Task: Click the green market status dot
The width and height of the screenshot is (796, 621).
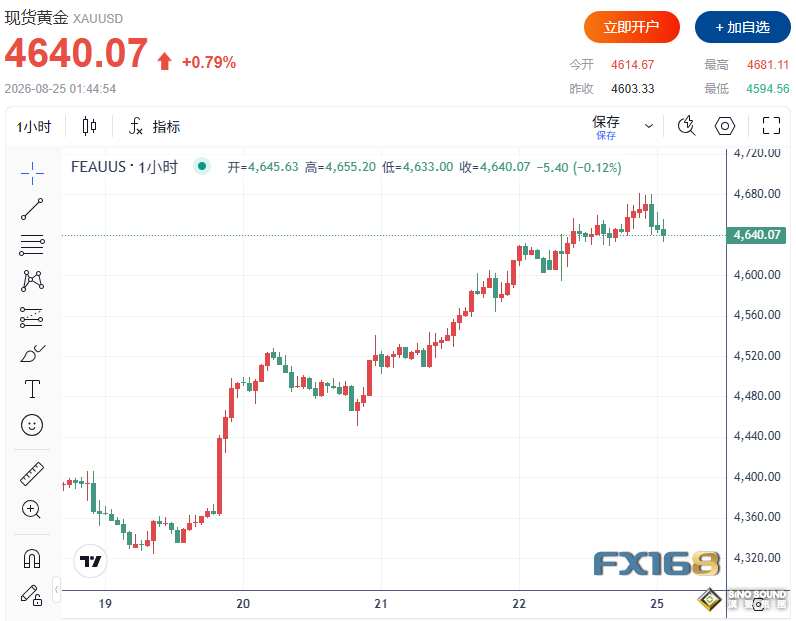Action: coord(202,166)
